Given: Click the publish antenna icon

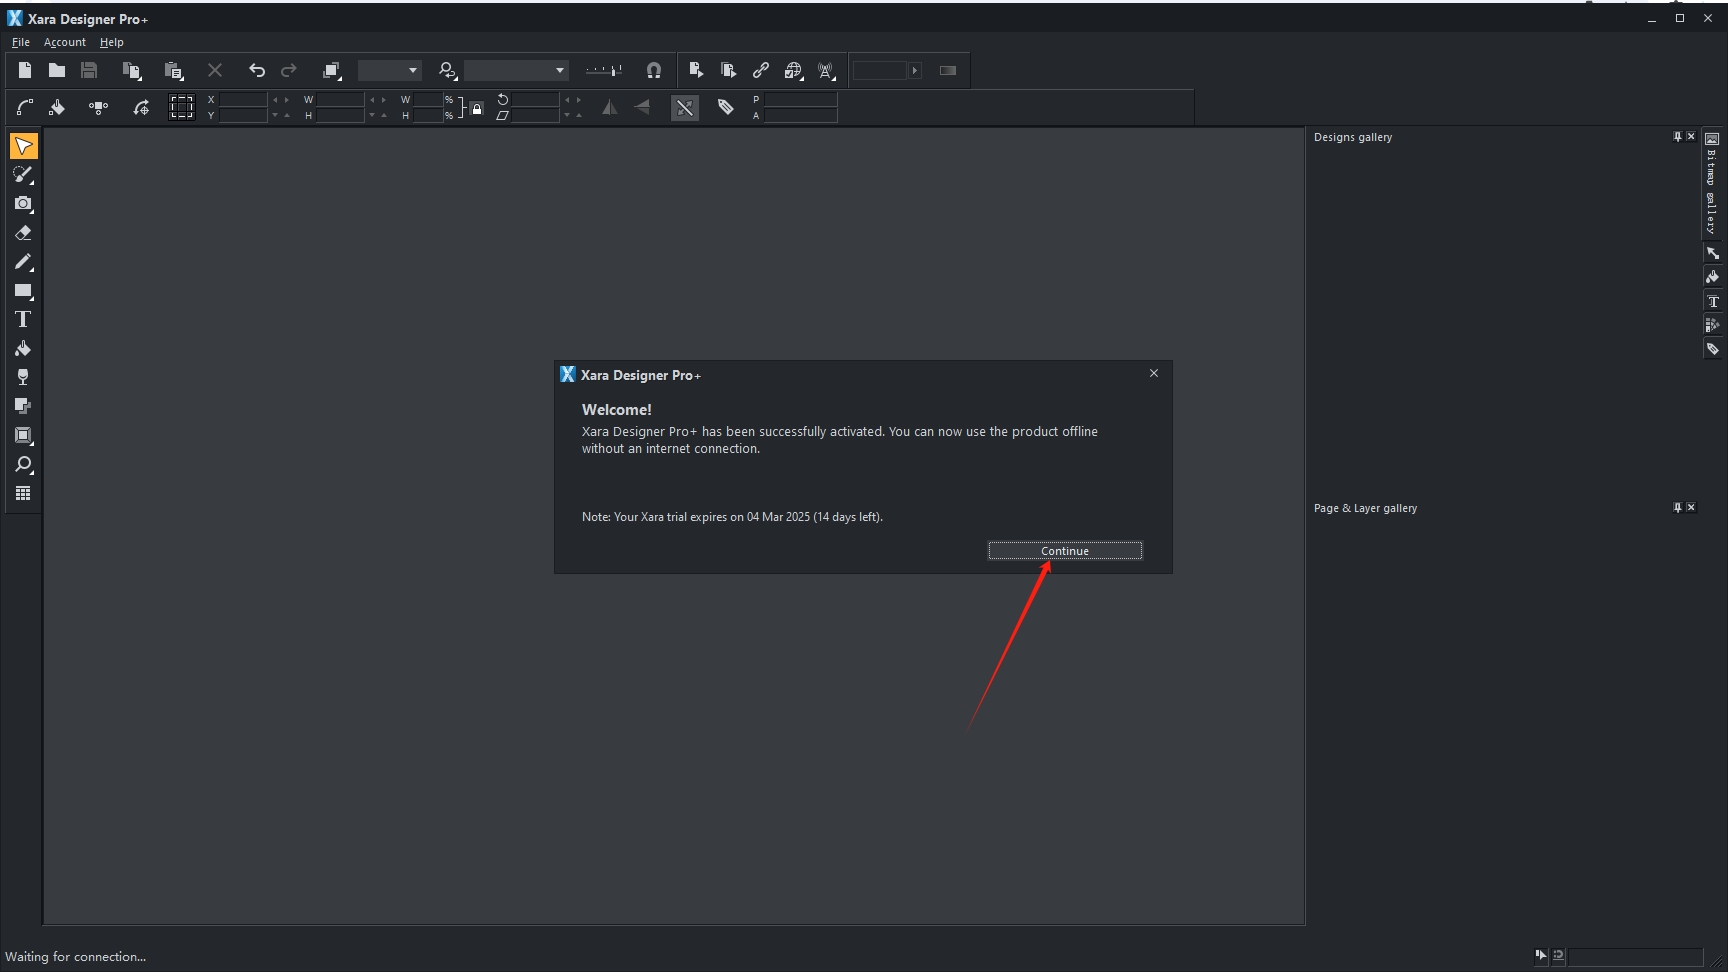Looking at the screenshot, I should coord(827,70).
